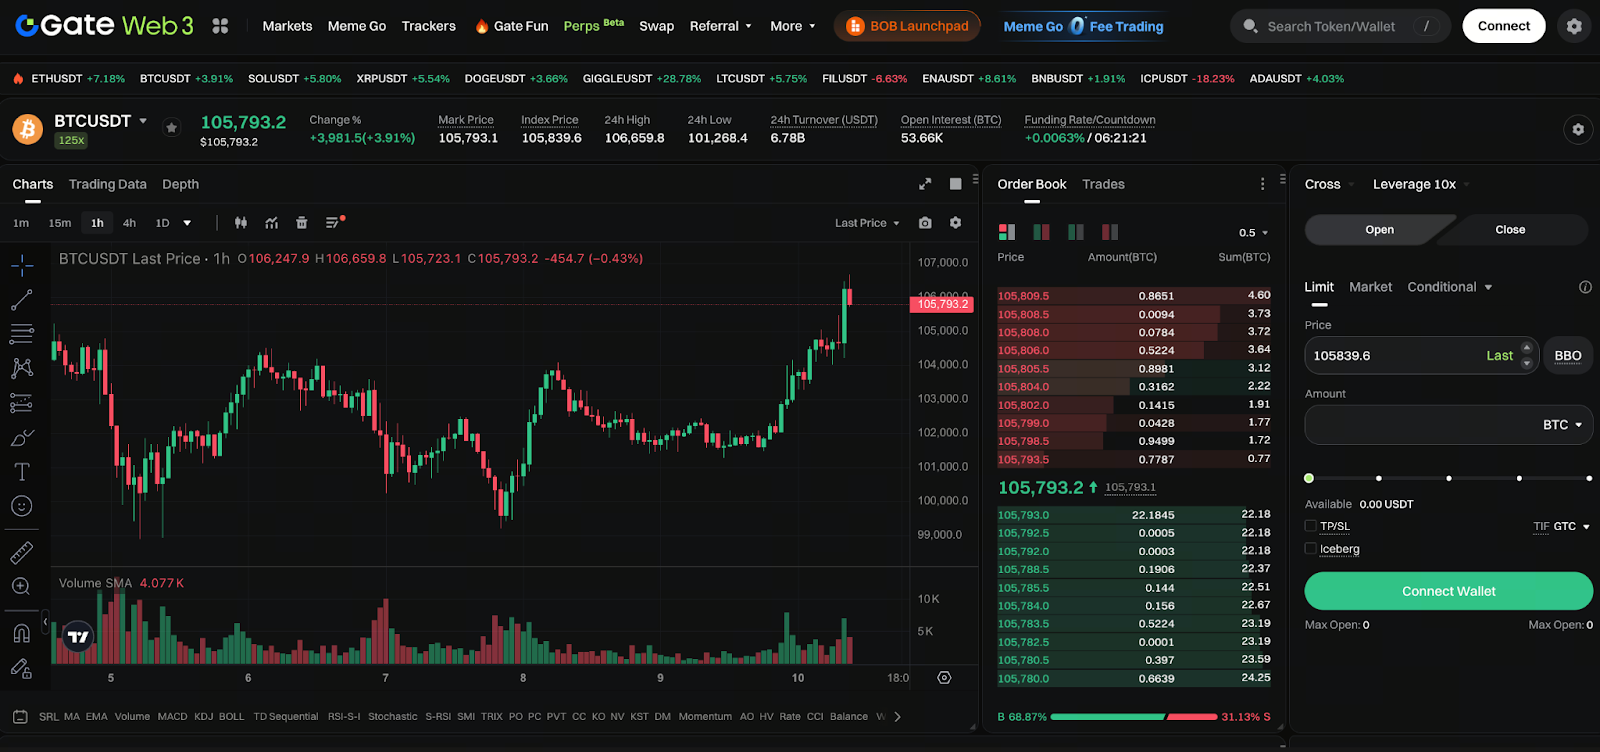
Task: Open the forecasting and position tools
Action: tap(22, 403)
